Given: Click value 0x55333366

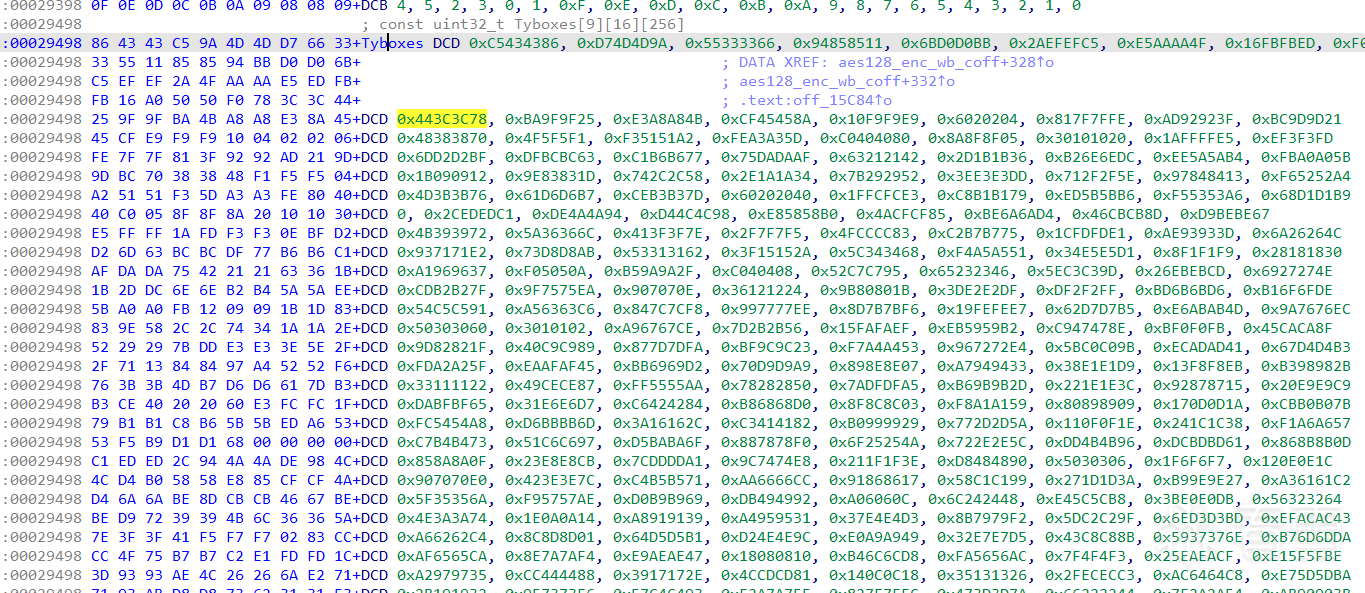Looking at the screenshot, I should [730, 44].
